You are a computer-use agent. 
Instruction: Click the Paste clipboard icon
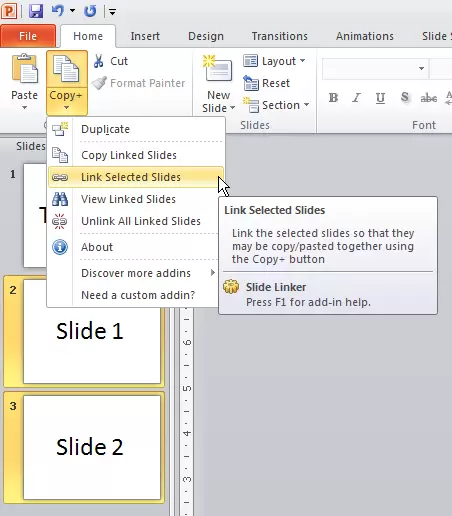click(x=25, y=69)
